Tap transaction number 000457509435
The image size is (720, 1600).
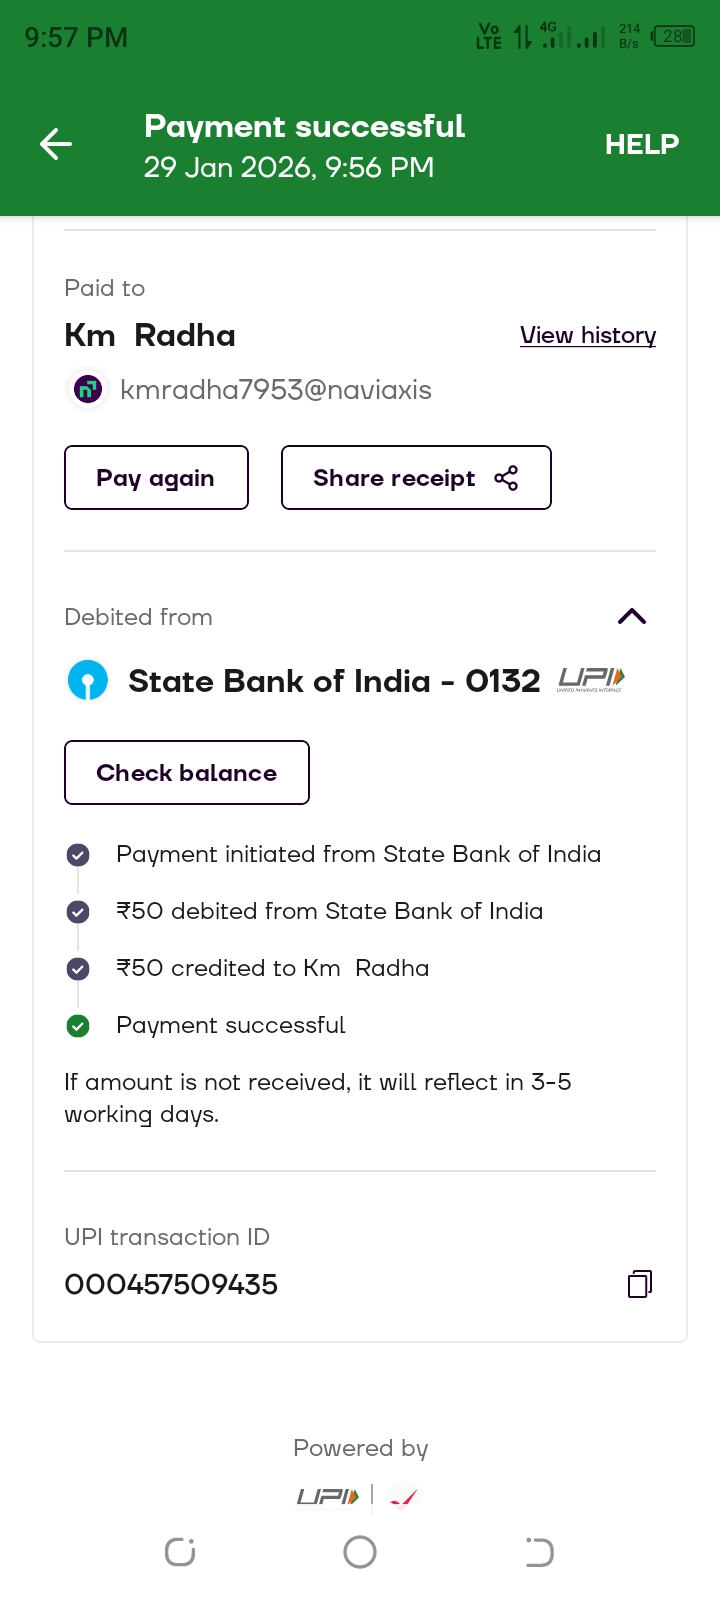171,1284
